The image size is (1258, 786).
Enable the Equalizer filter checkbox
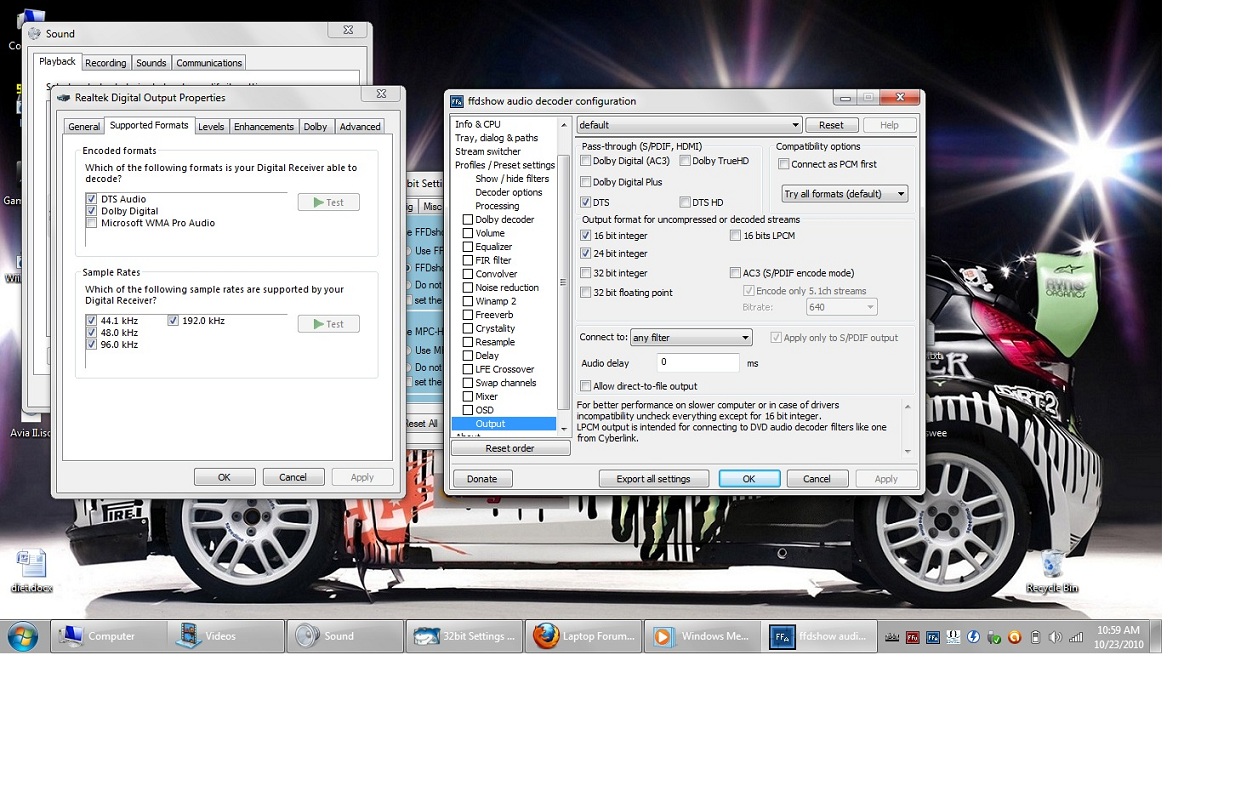(467, 247)
